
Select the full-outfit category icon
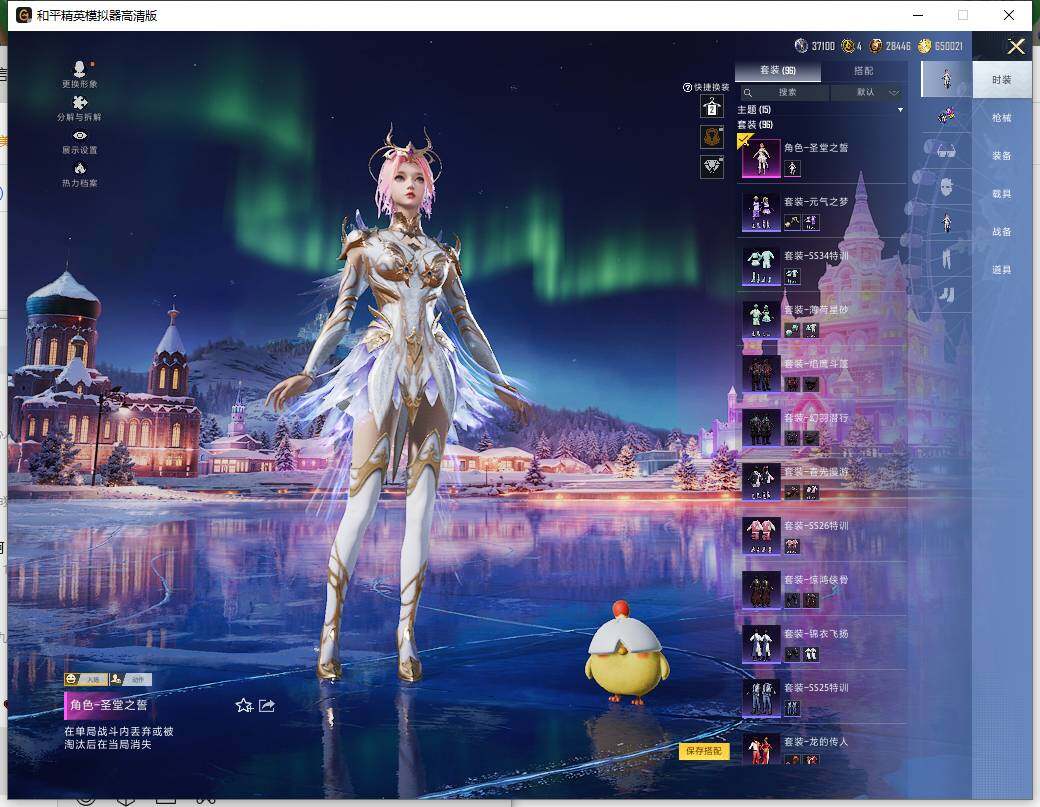[946, 80]
